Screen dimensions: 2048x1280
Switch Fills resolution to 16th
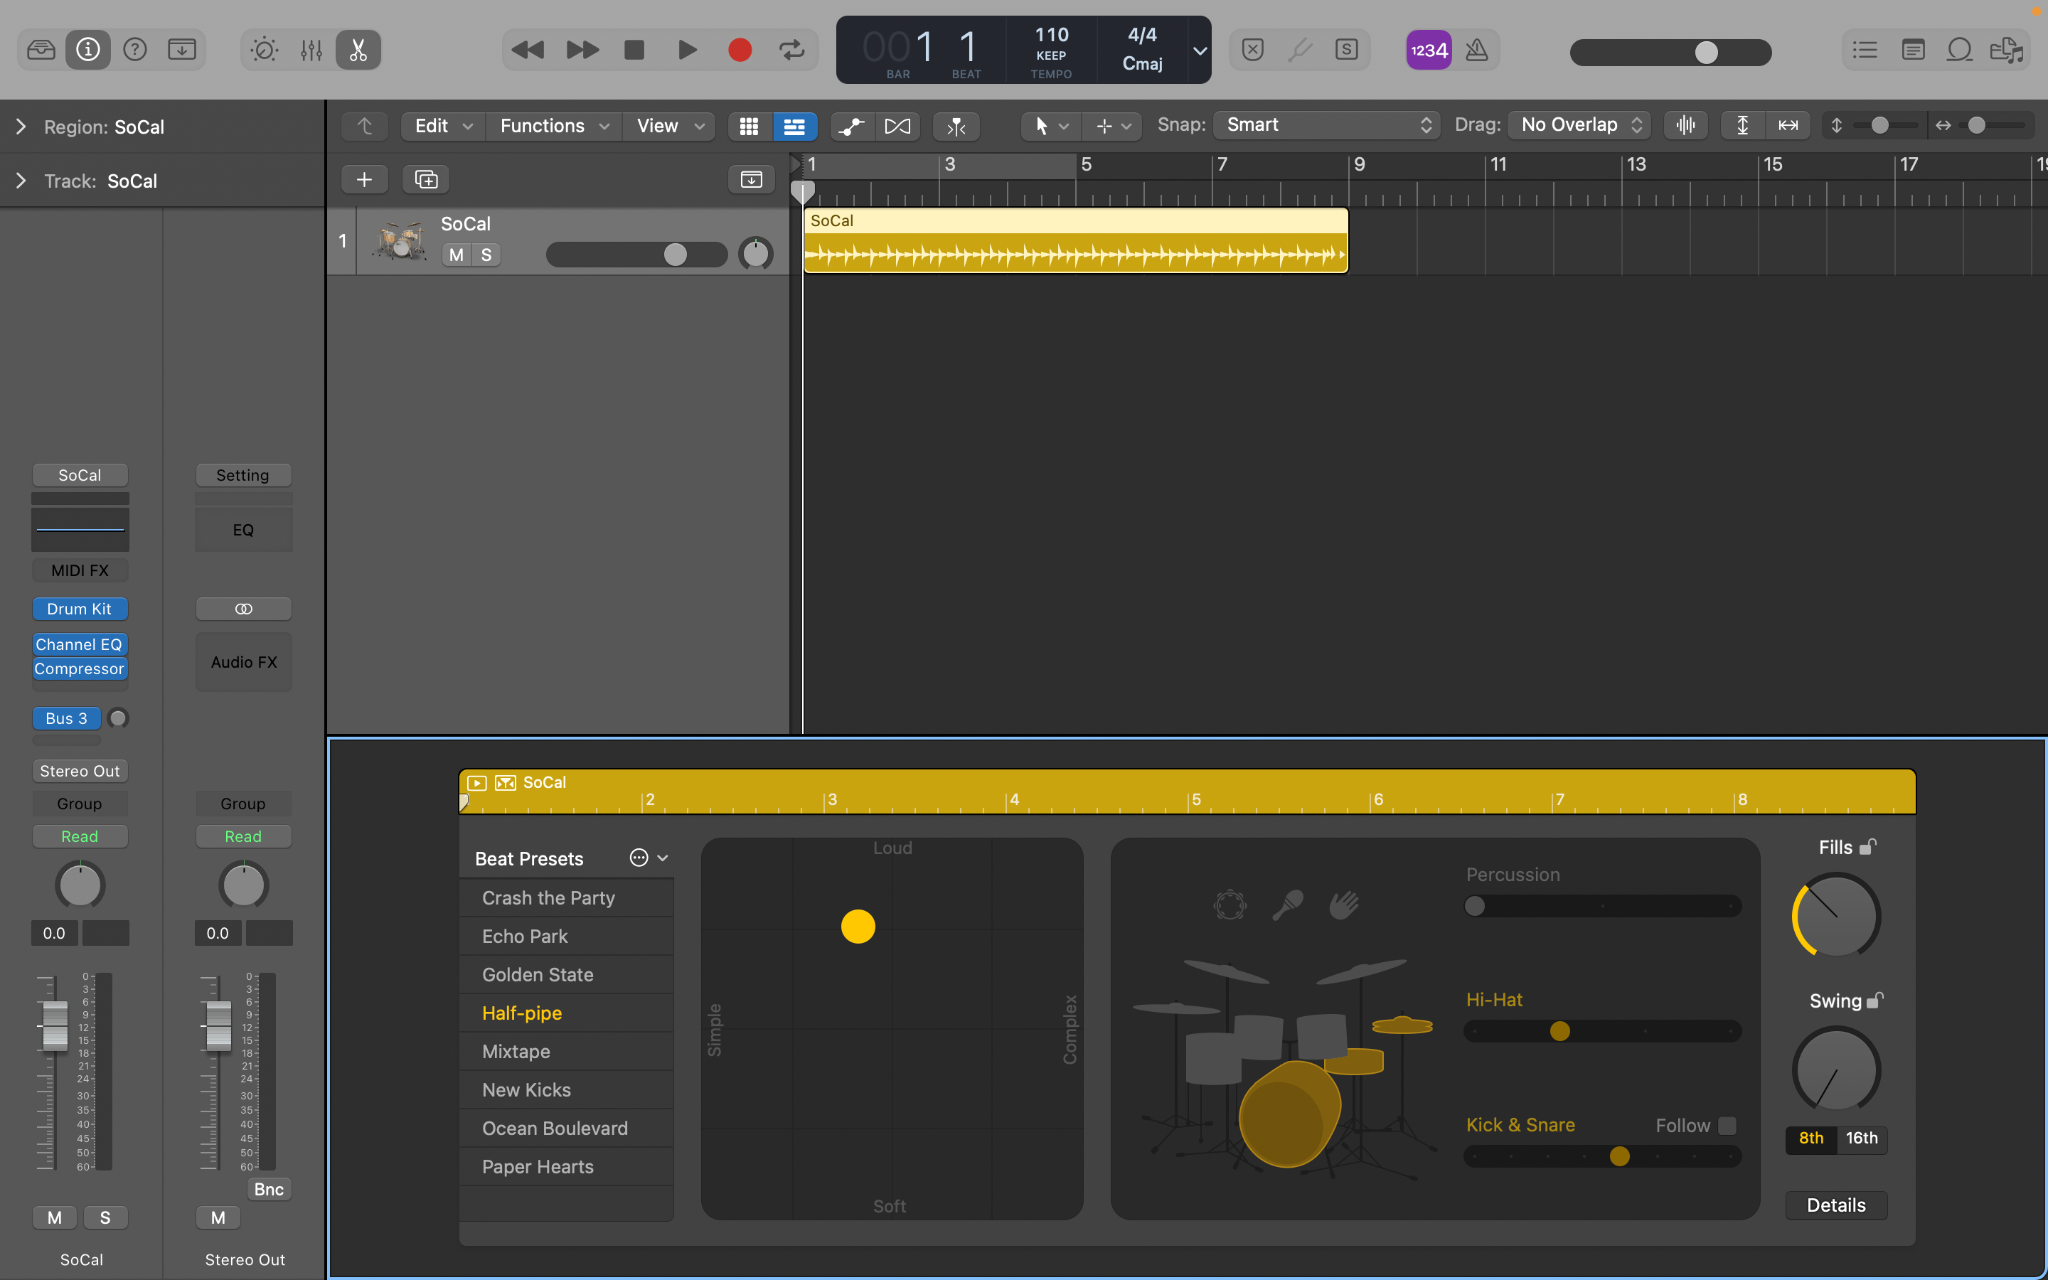(x=1861, y=1138)
